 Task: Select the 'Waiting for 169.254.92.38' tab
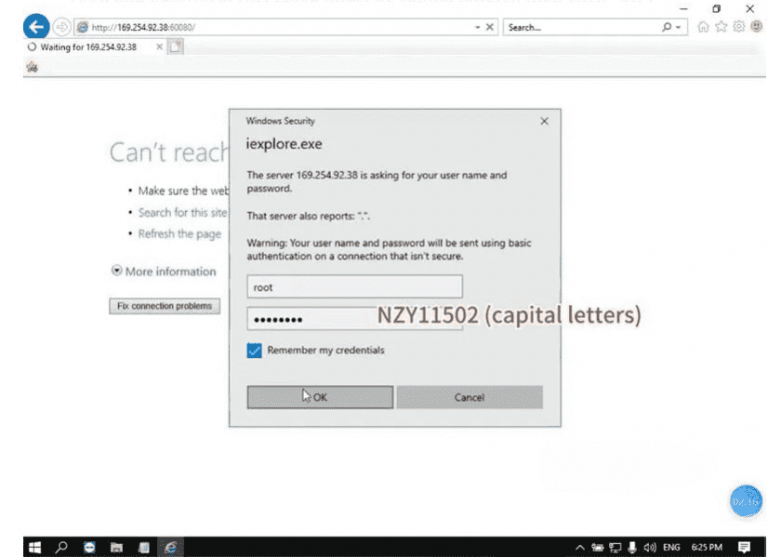(90, 46)
